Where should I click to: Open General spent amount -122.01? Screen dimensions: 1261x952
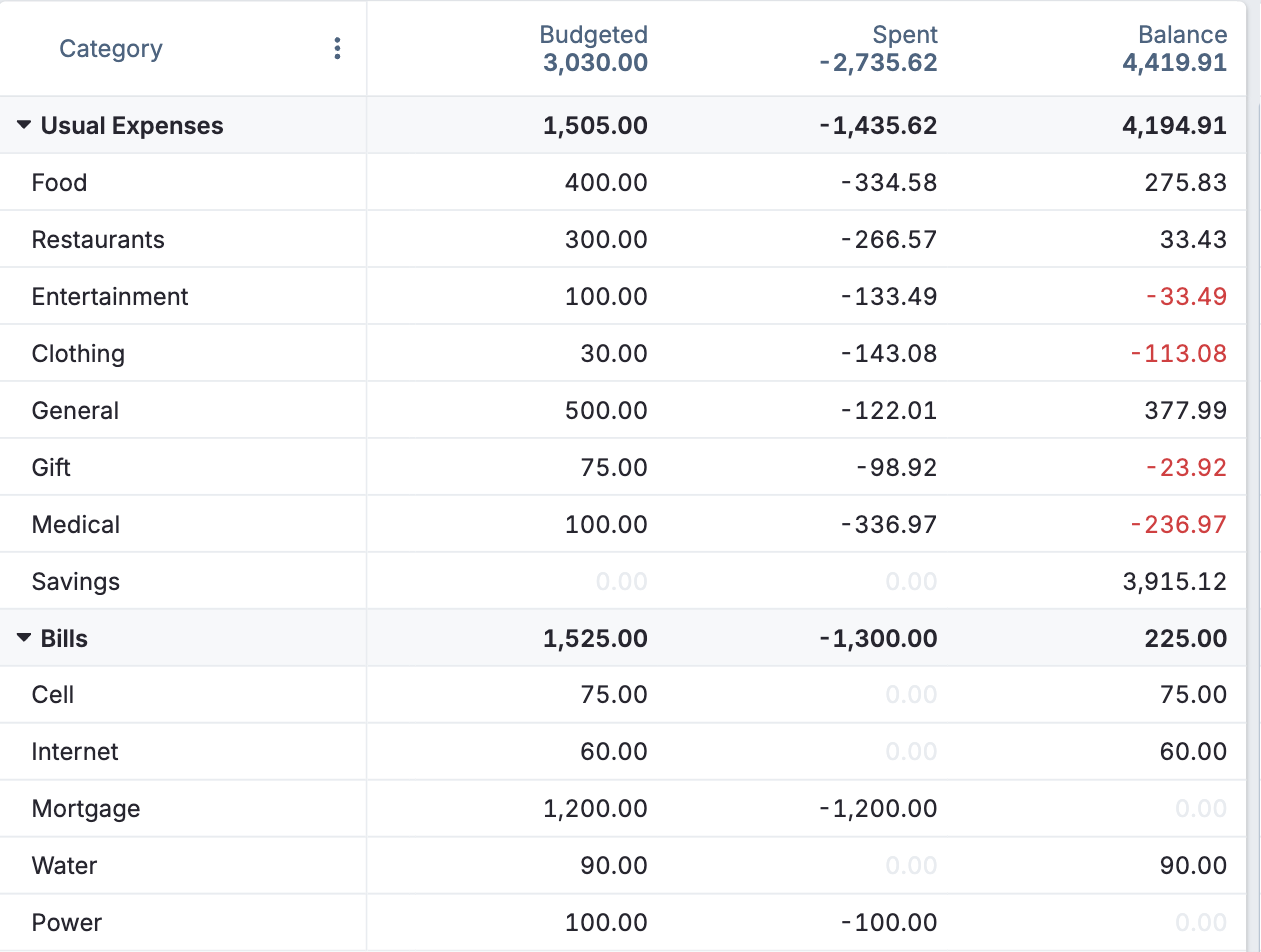click(889, 411)
